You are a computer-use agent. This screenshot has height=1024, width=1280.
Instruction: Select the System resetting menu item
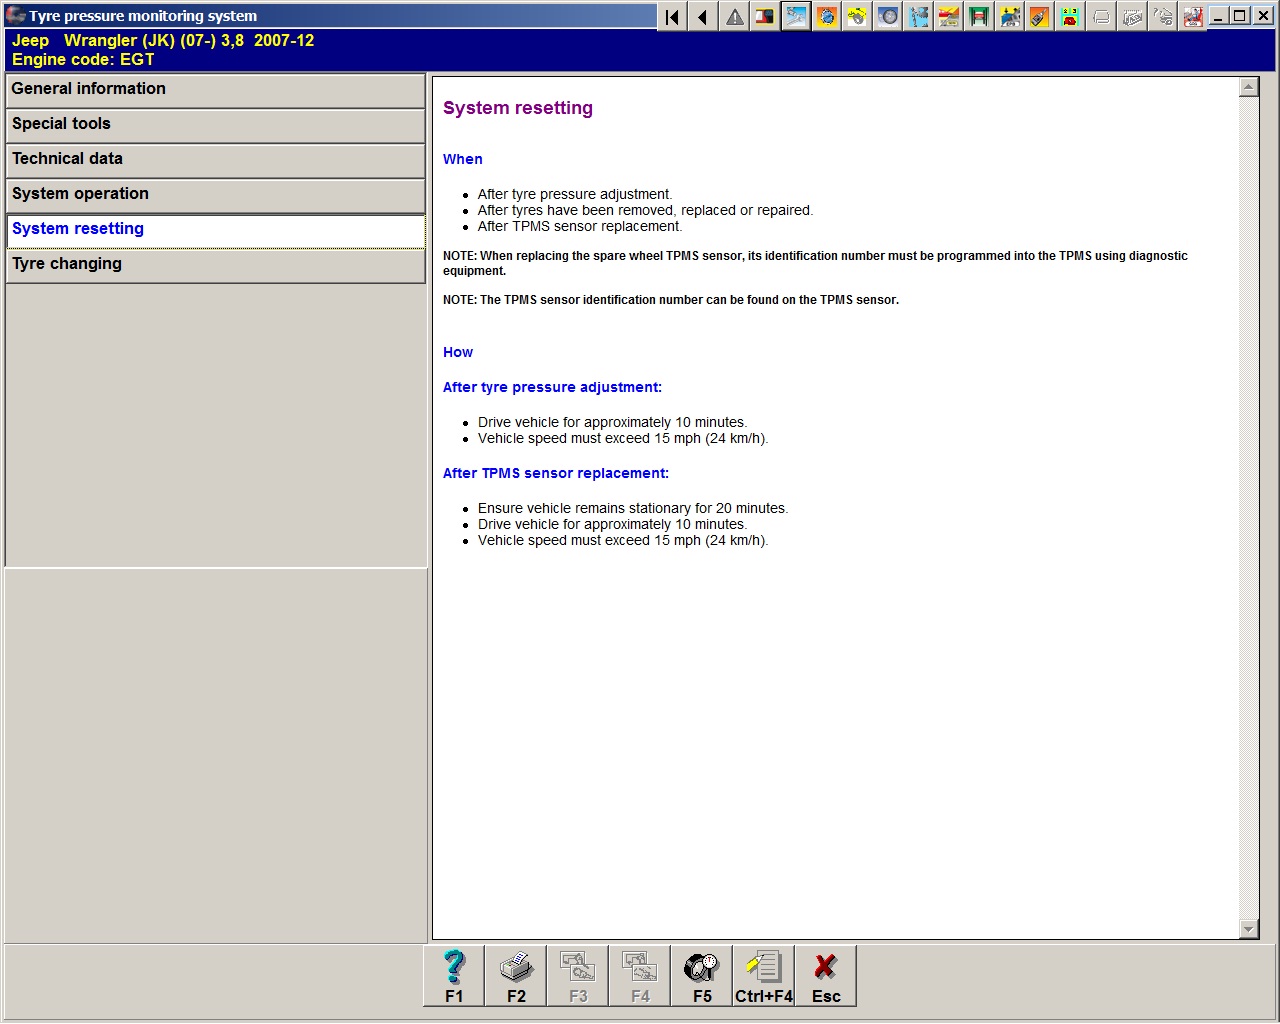[215, 229]
